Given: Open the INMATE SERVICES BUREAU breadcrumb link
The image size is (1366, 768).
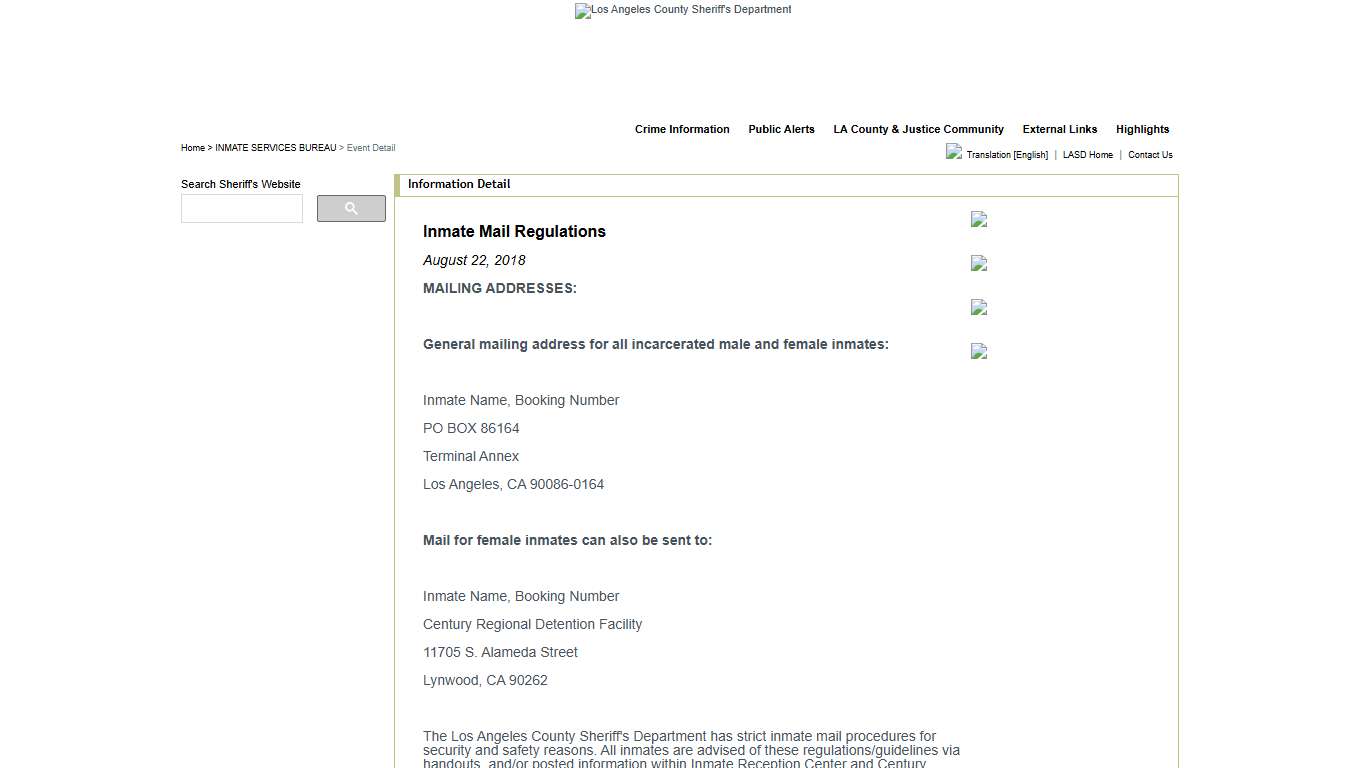Looking at the screenshot, I should tap(274, 147).
